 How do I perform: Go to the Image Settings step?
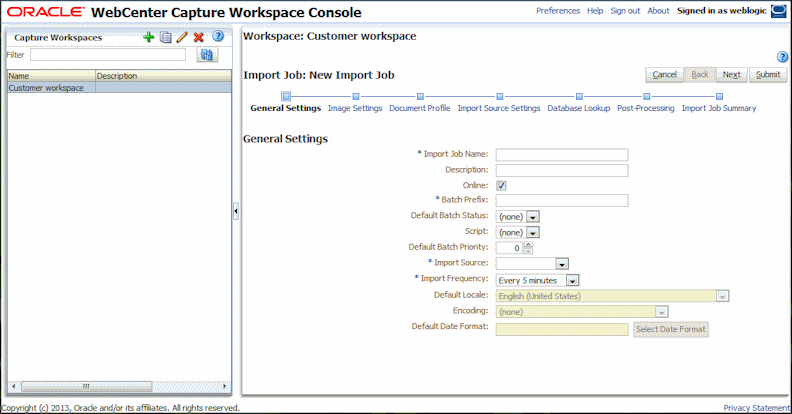(x=355, y=108)
